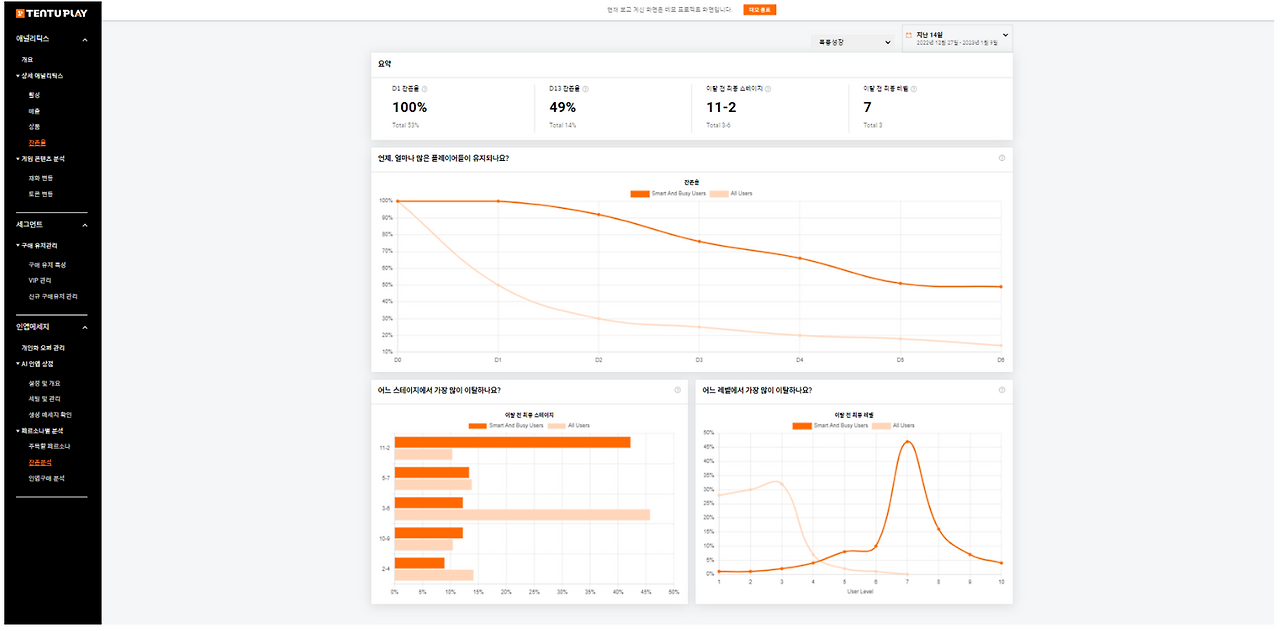
Task: Click info icon beside D13 retention metric
Action: click(x=586, y=89)
